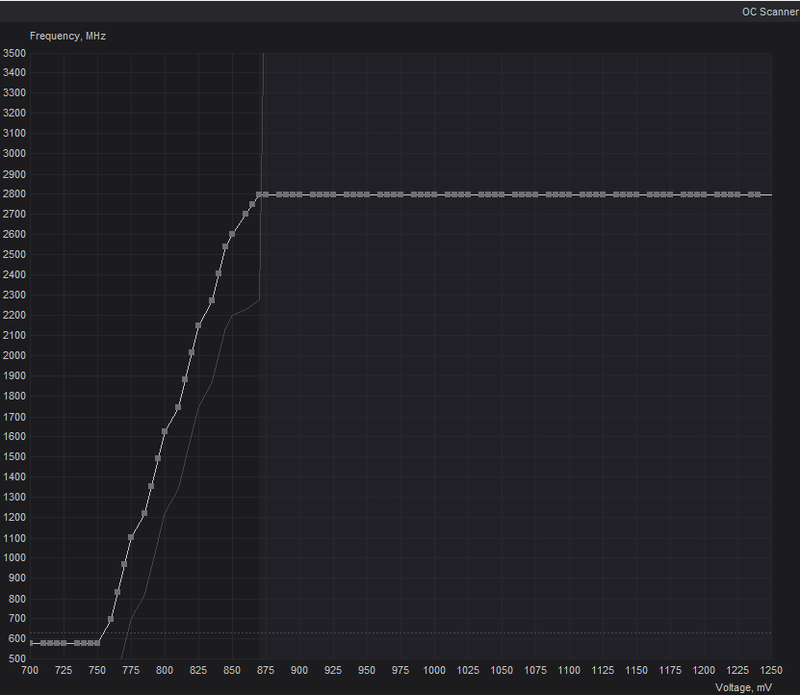Select the first curve point at 700 mV

click(x=31, y=643)
